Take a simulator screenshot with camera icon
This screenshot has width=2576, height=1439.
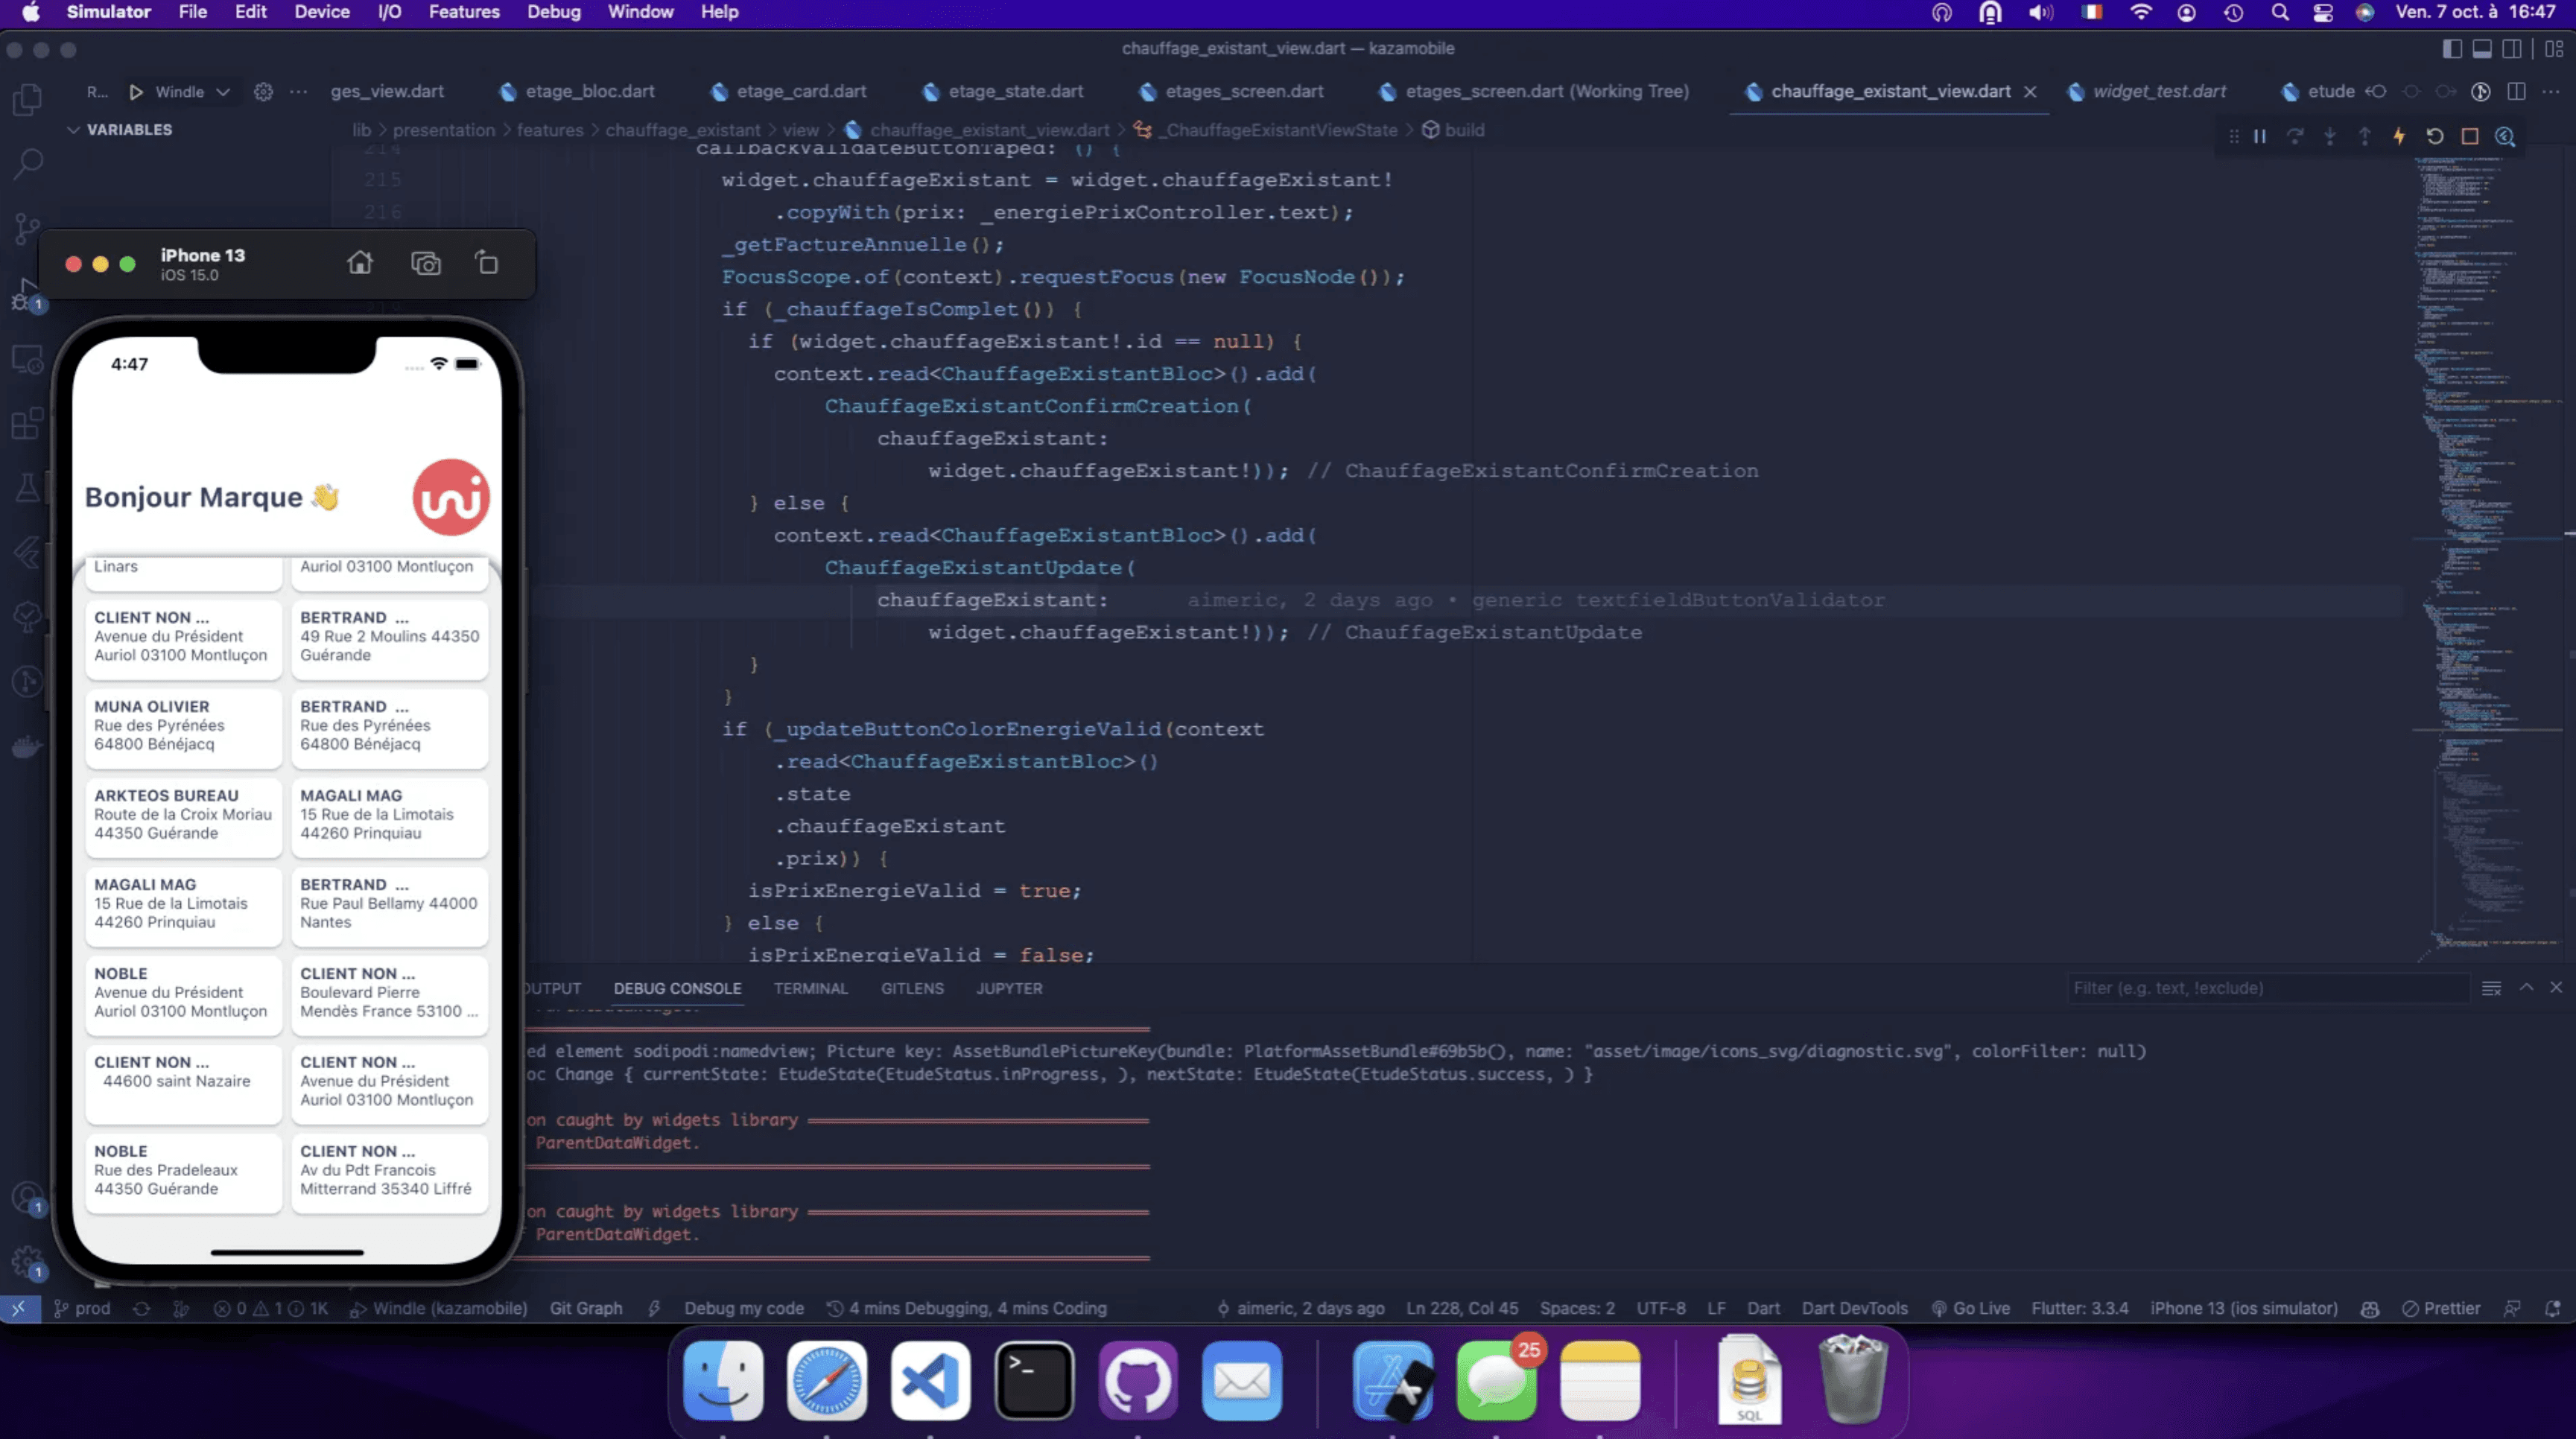pyautogui.click(x=425, y=263)
